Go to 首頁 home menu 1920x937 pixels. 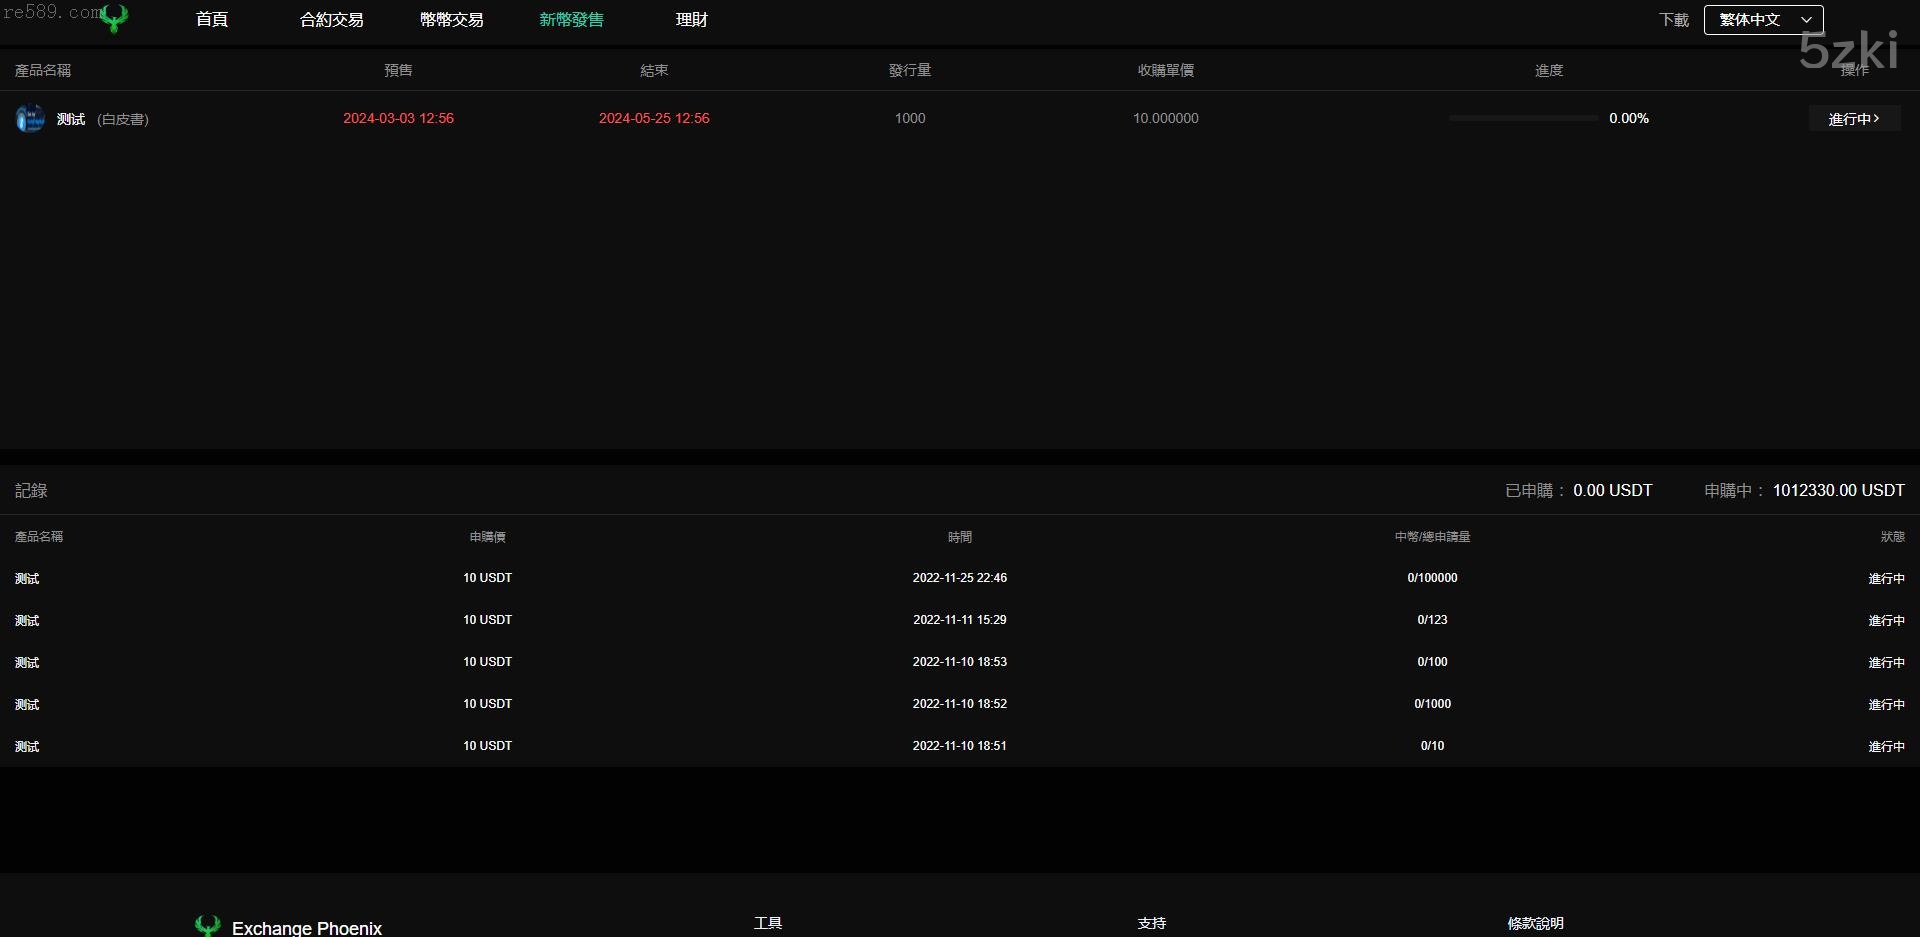click(212, 20)
